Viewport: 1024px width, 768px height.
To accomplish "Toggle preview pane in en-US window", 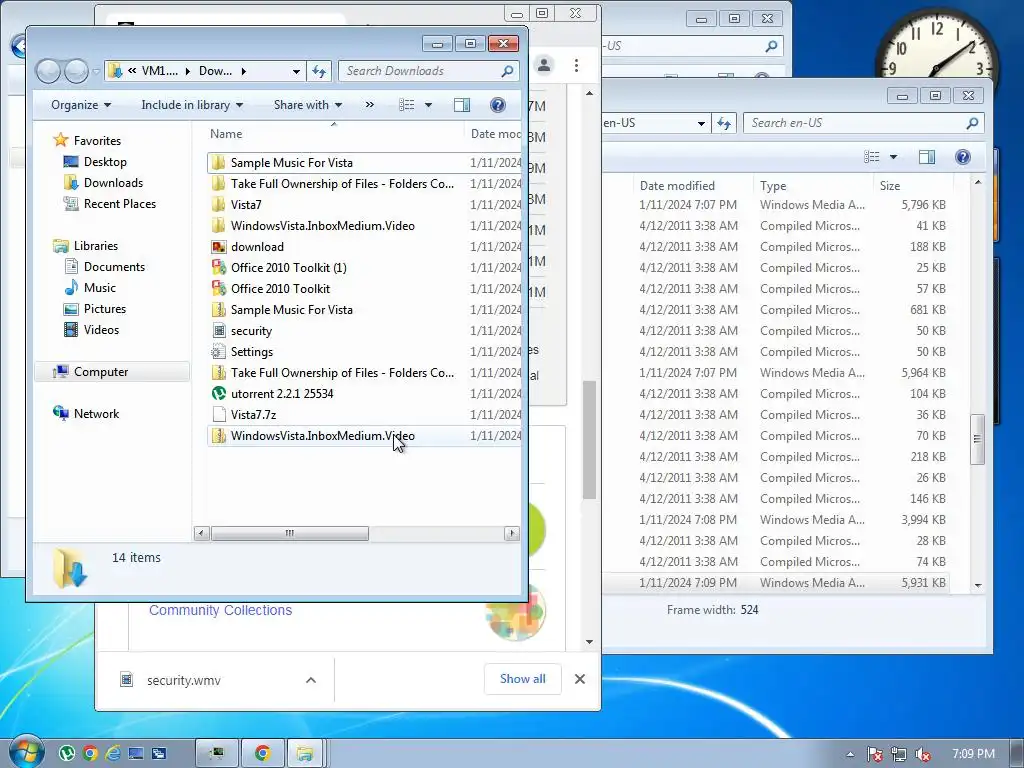I will coord(927,157).
